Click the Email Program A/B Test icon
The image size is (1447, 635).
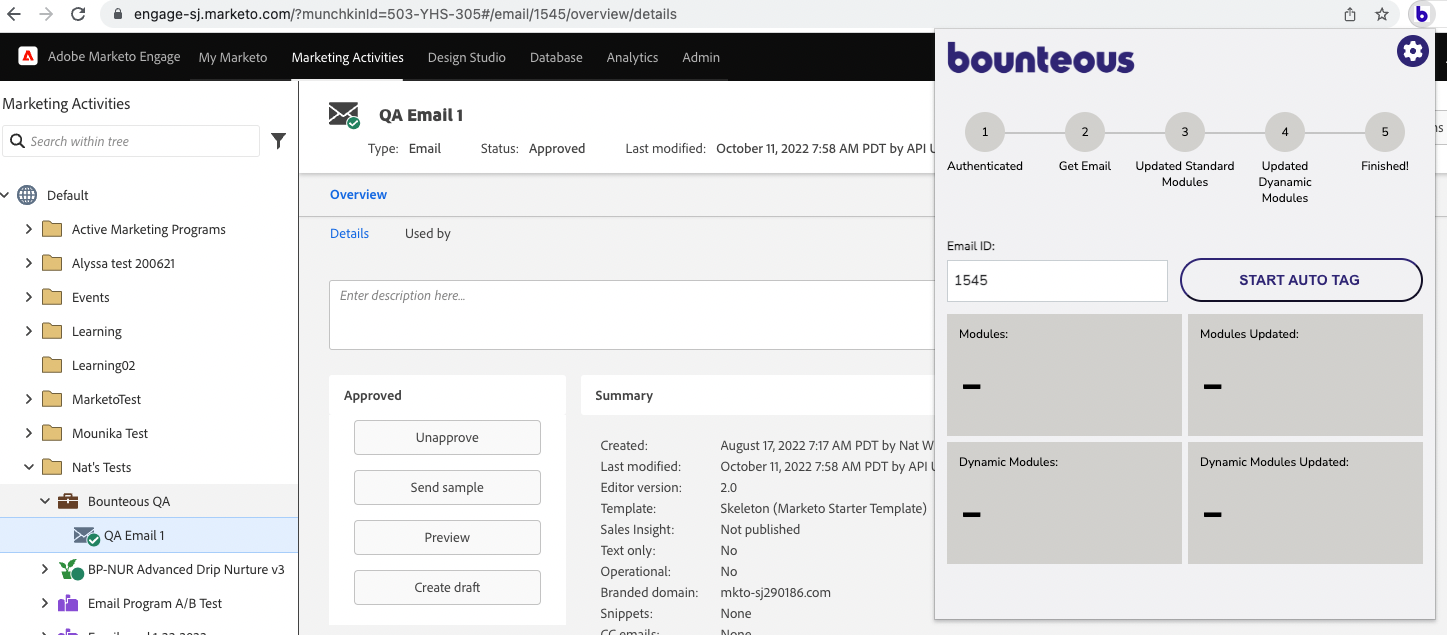(68, 603)
